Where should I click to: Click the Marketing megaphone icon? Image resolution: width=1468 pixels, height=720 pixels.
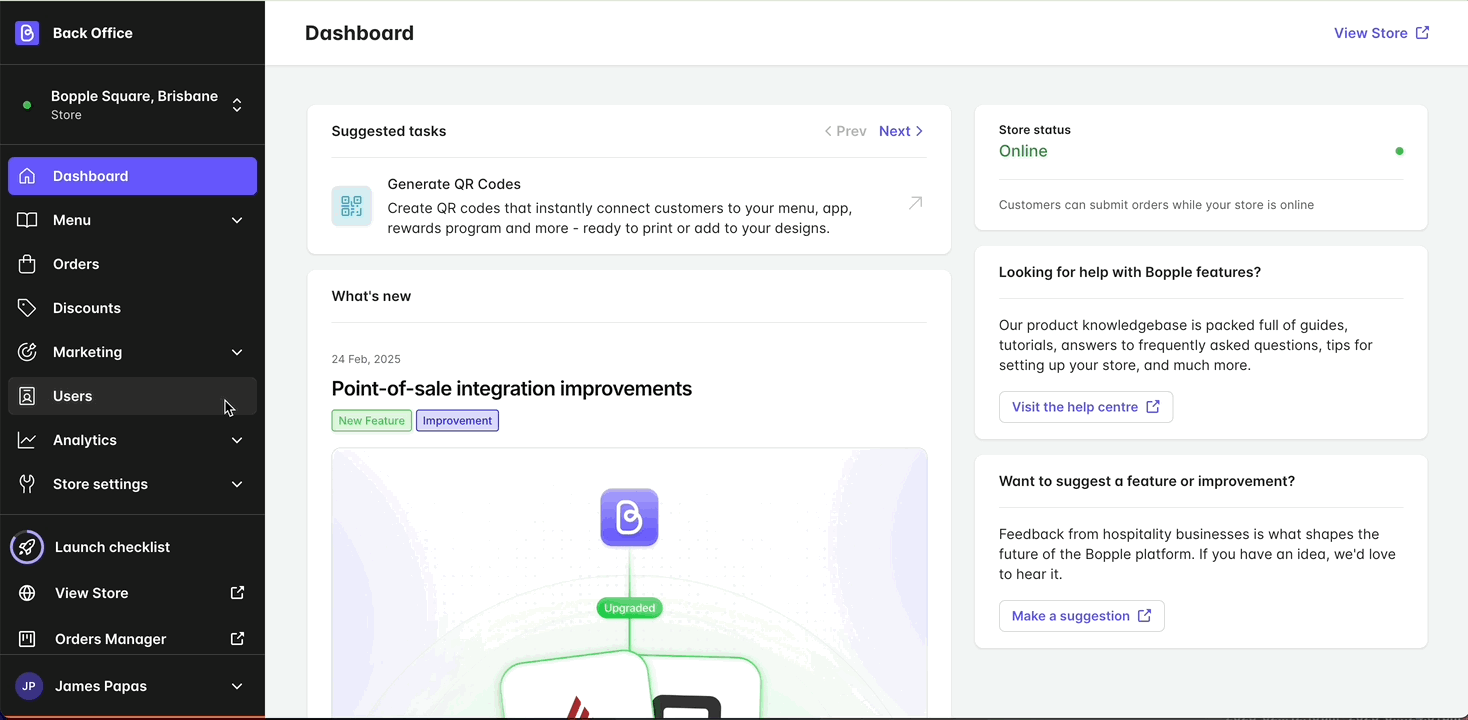click(28, 351)
